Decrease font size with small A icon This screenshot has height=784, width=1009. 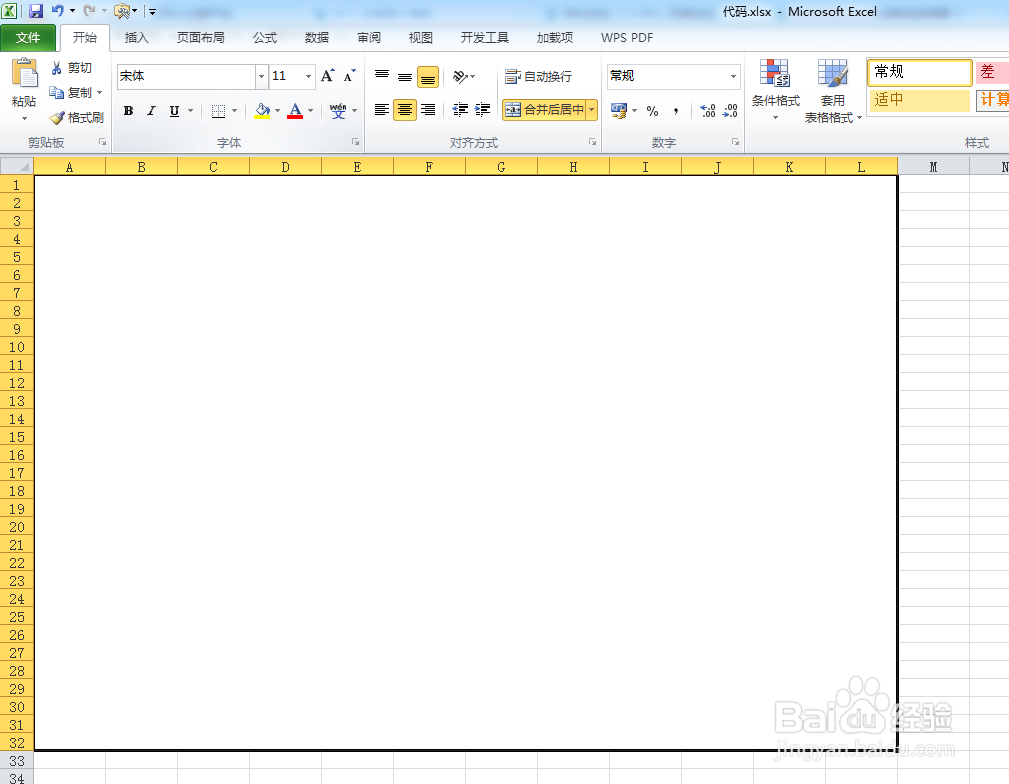click(349, 76)
